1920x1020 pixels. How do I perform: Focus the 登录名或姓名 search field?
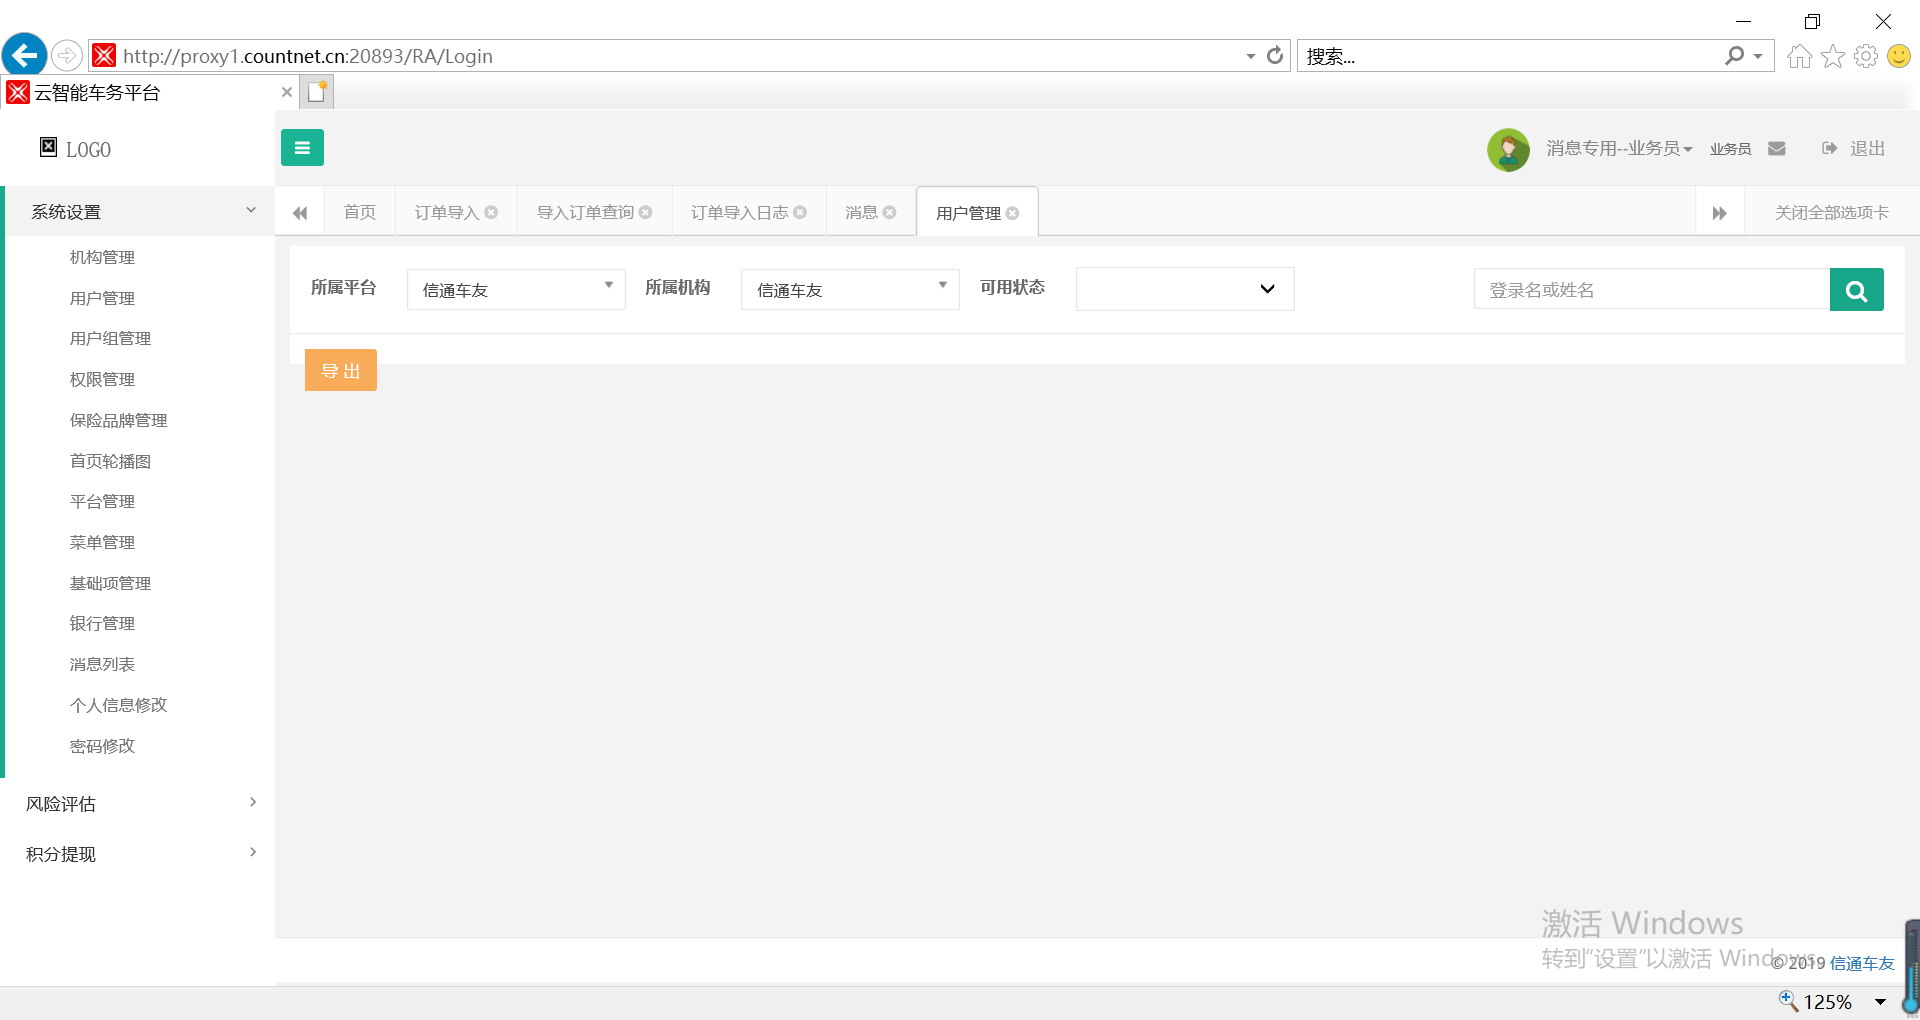point(1652,290)
